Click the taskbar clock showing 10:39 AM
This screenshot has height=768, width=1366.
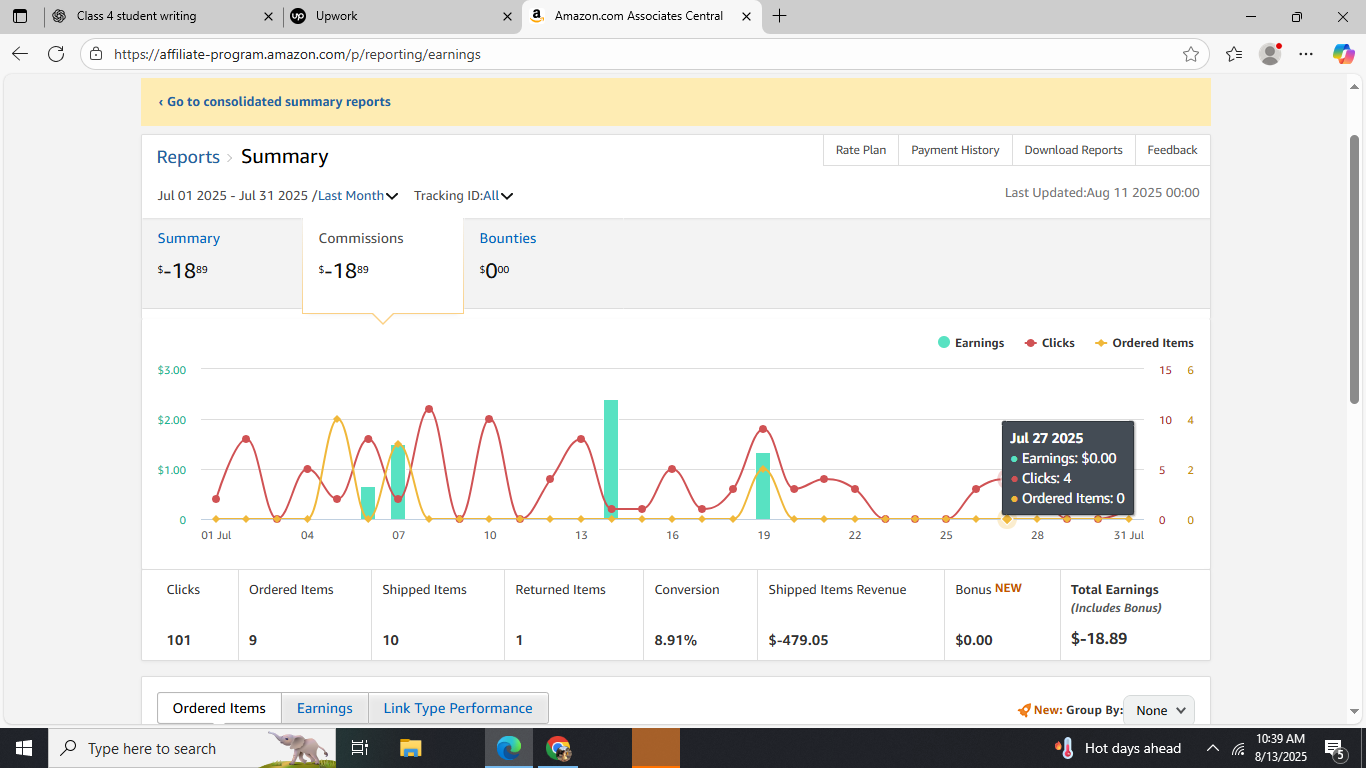(1280, 739)
